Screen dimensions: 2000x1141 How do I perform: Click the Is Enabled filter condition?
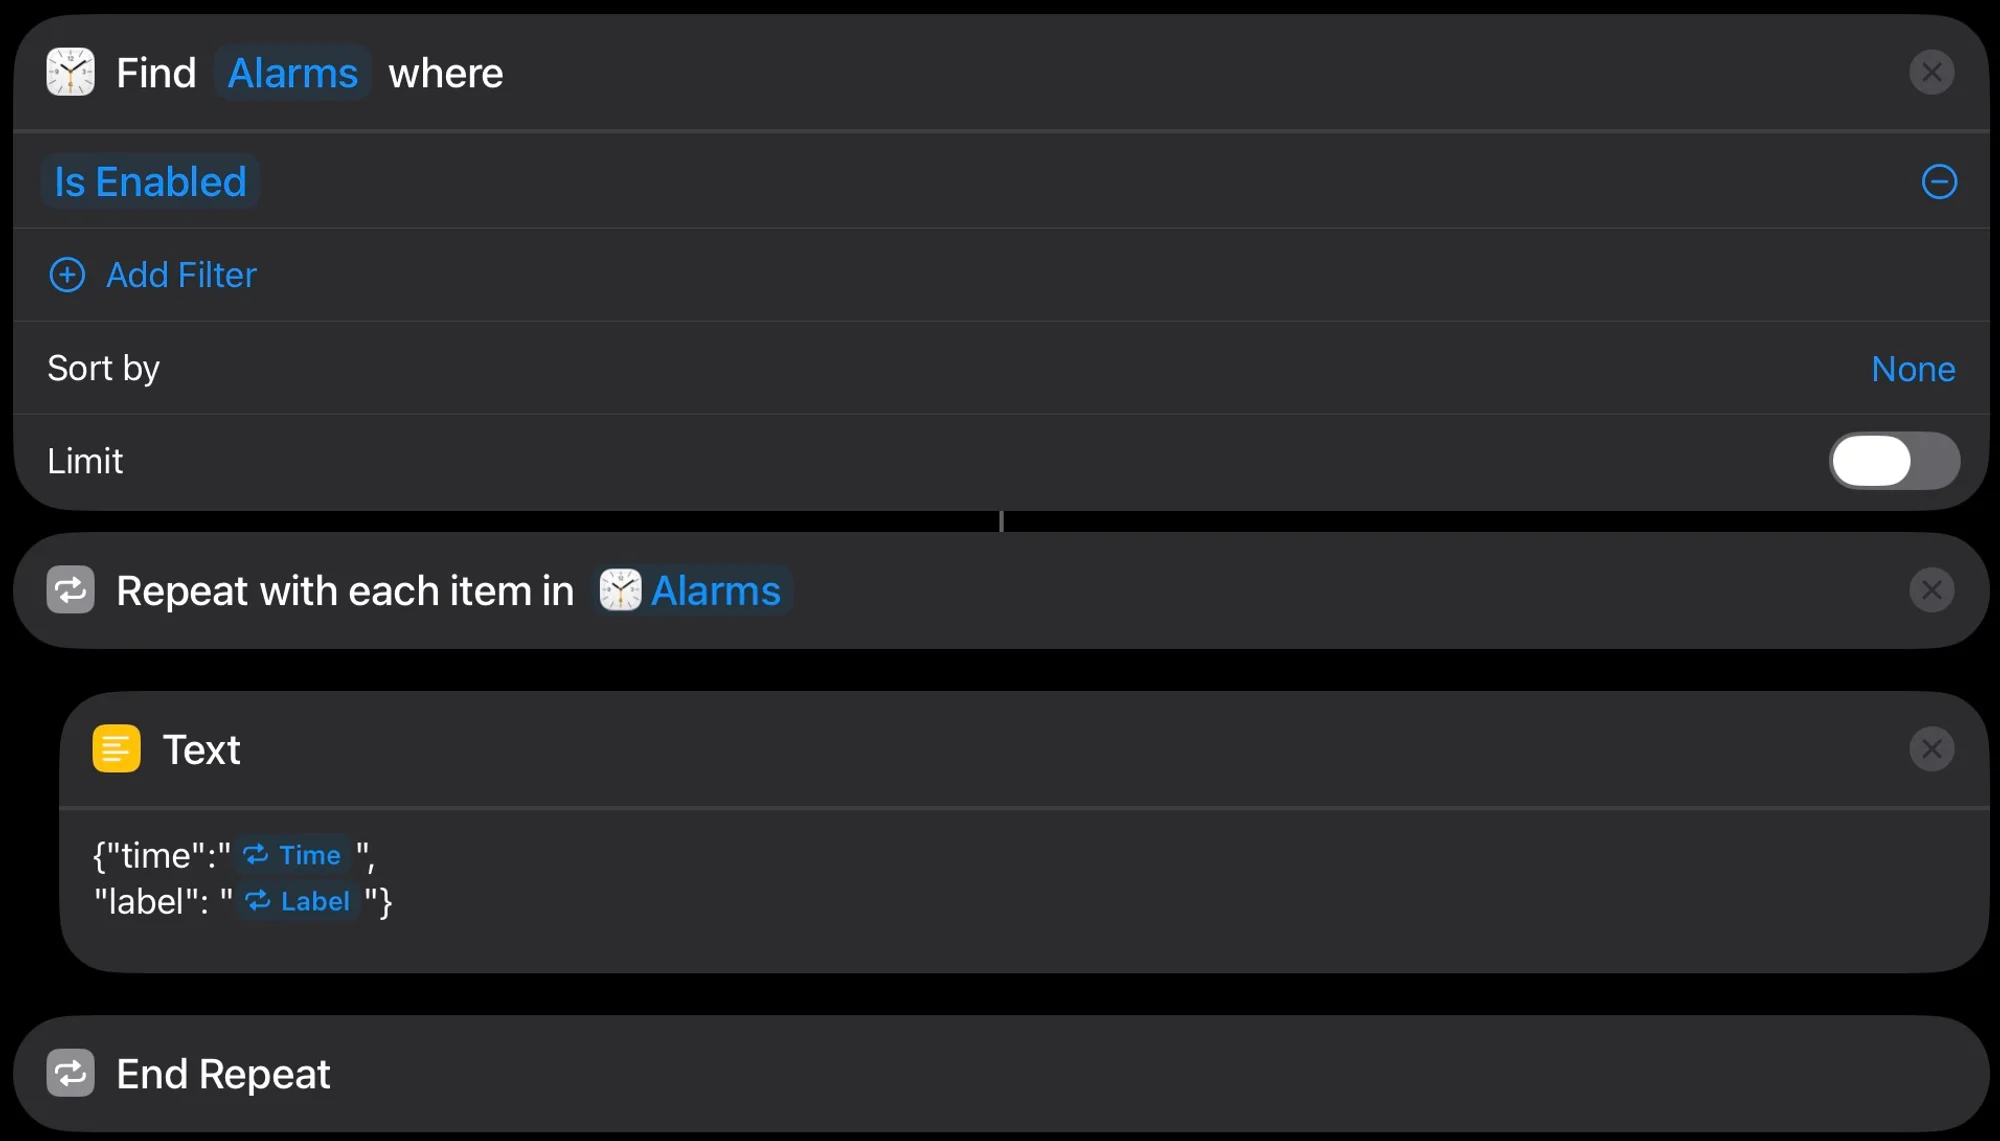[150, 182]
